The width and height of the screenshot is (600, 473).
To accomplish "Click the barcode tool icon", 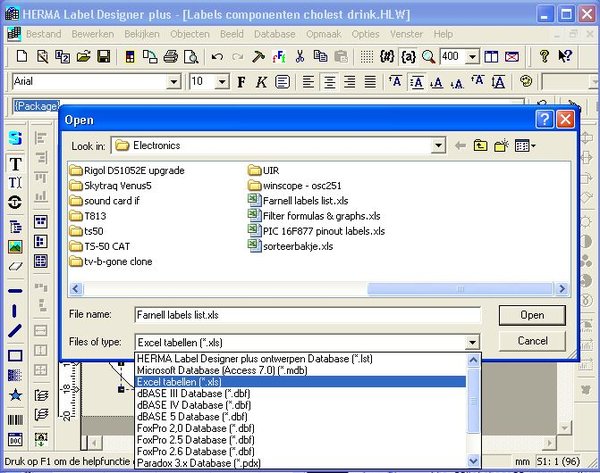I will pos(15,420).
